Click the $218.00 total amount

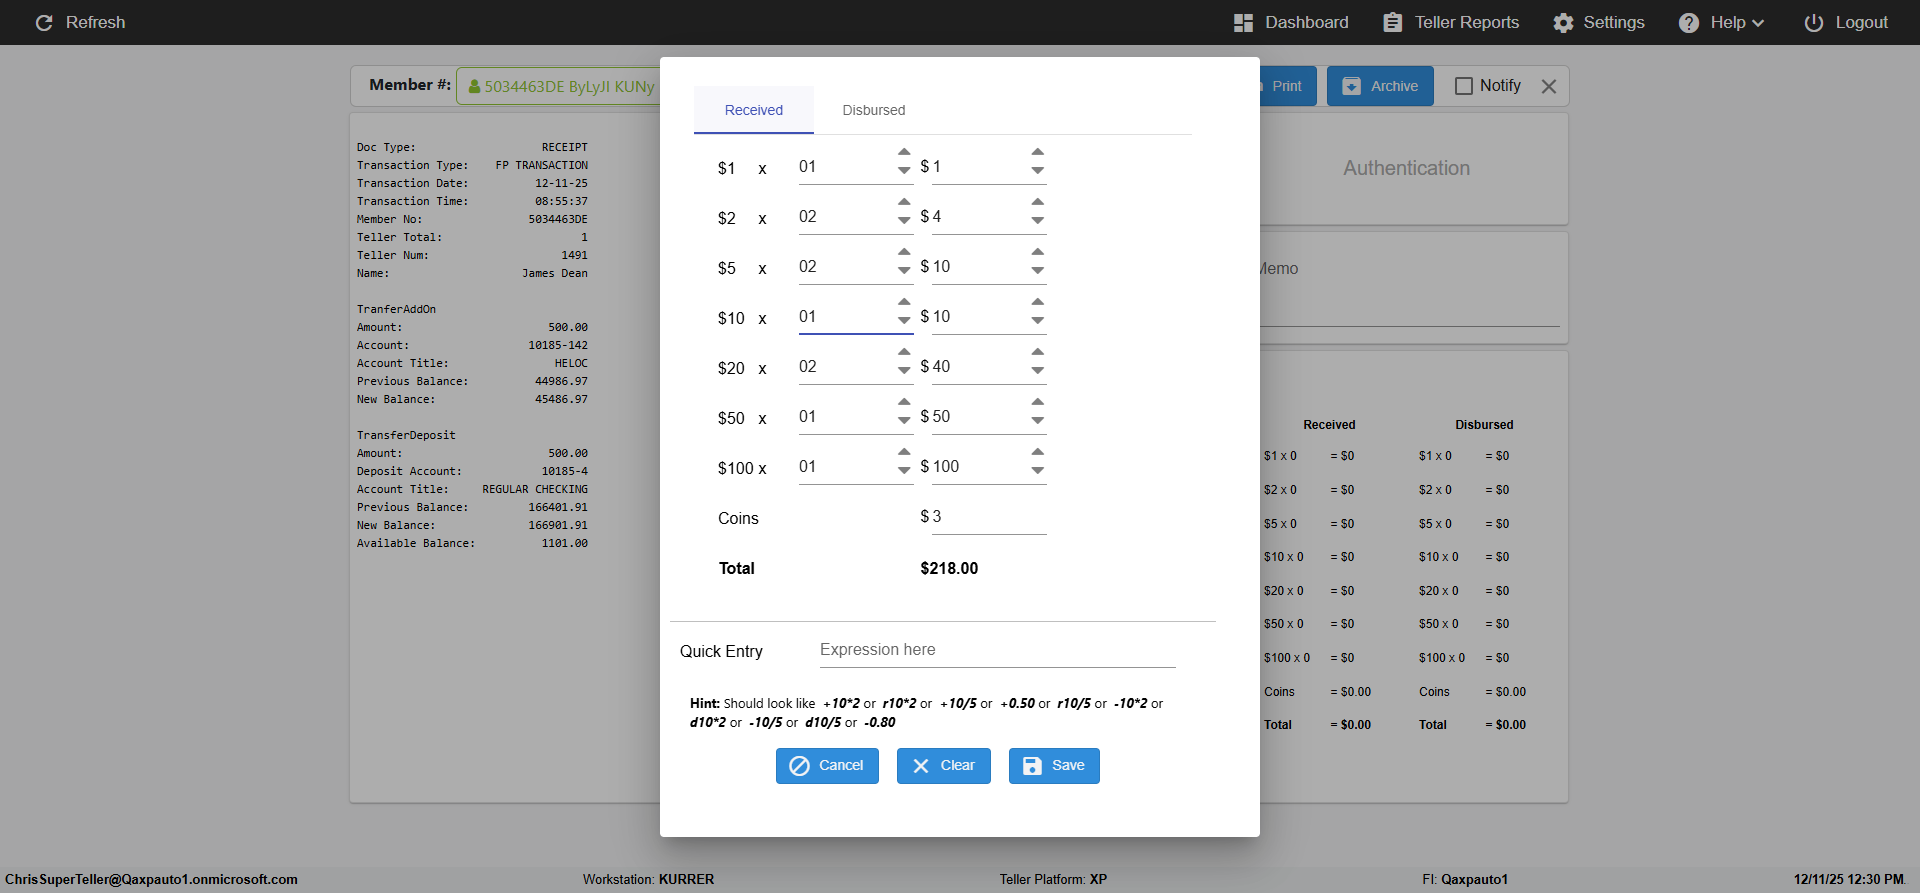[949, 568]
